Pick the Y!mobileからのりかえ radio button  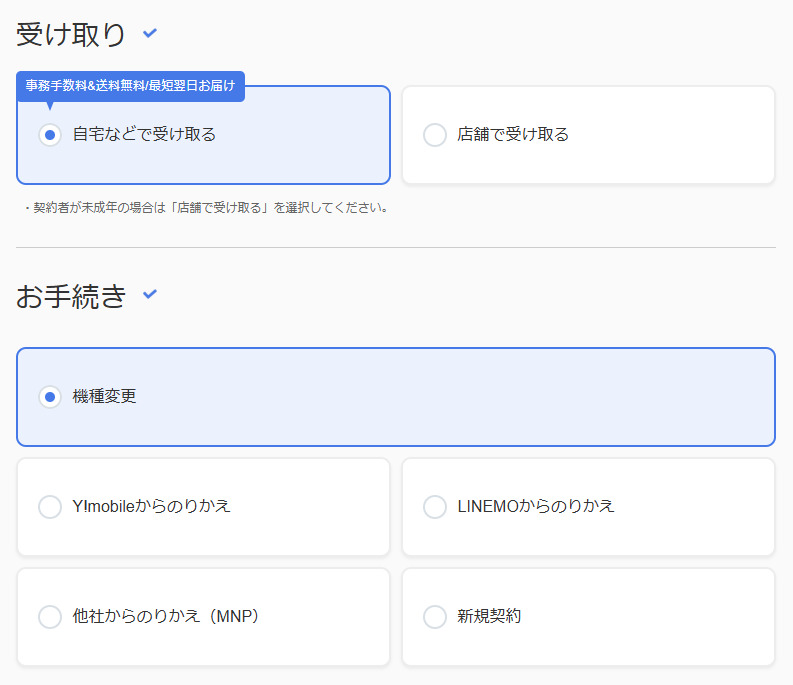[50, 507]
